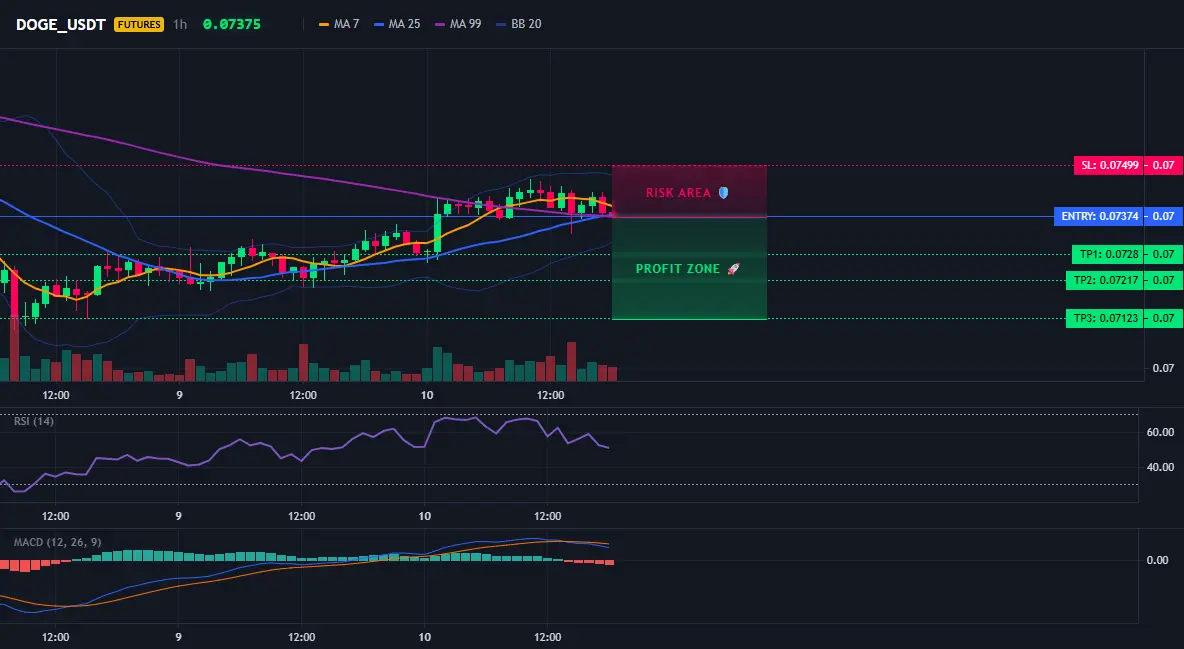Select the TP1: 0.0728 label
The height and width of the screenshot is (649, 1184).
1108,254
